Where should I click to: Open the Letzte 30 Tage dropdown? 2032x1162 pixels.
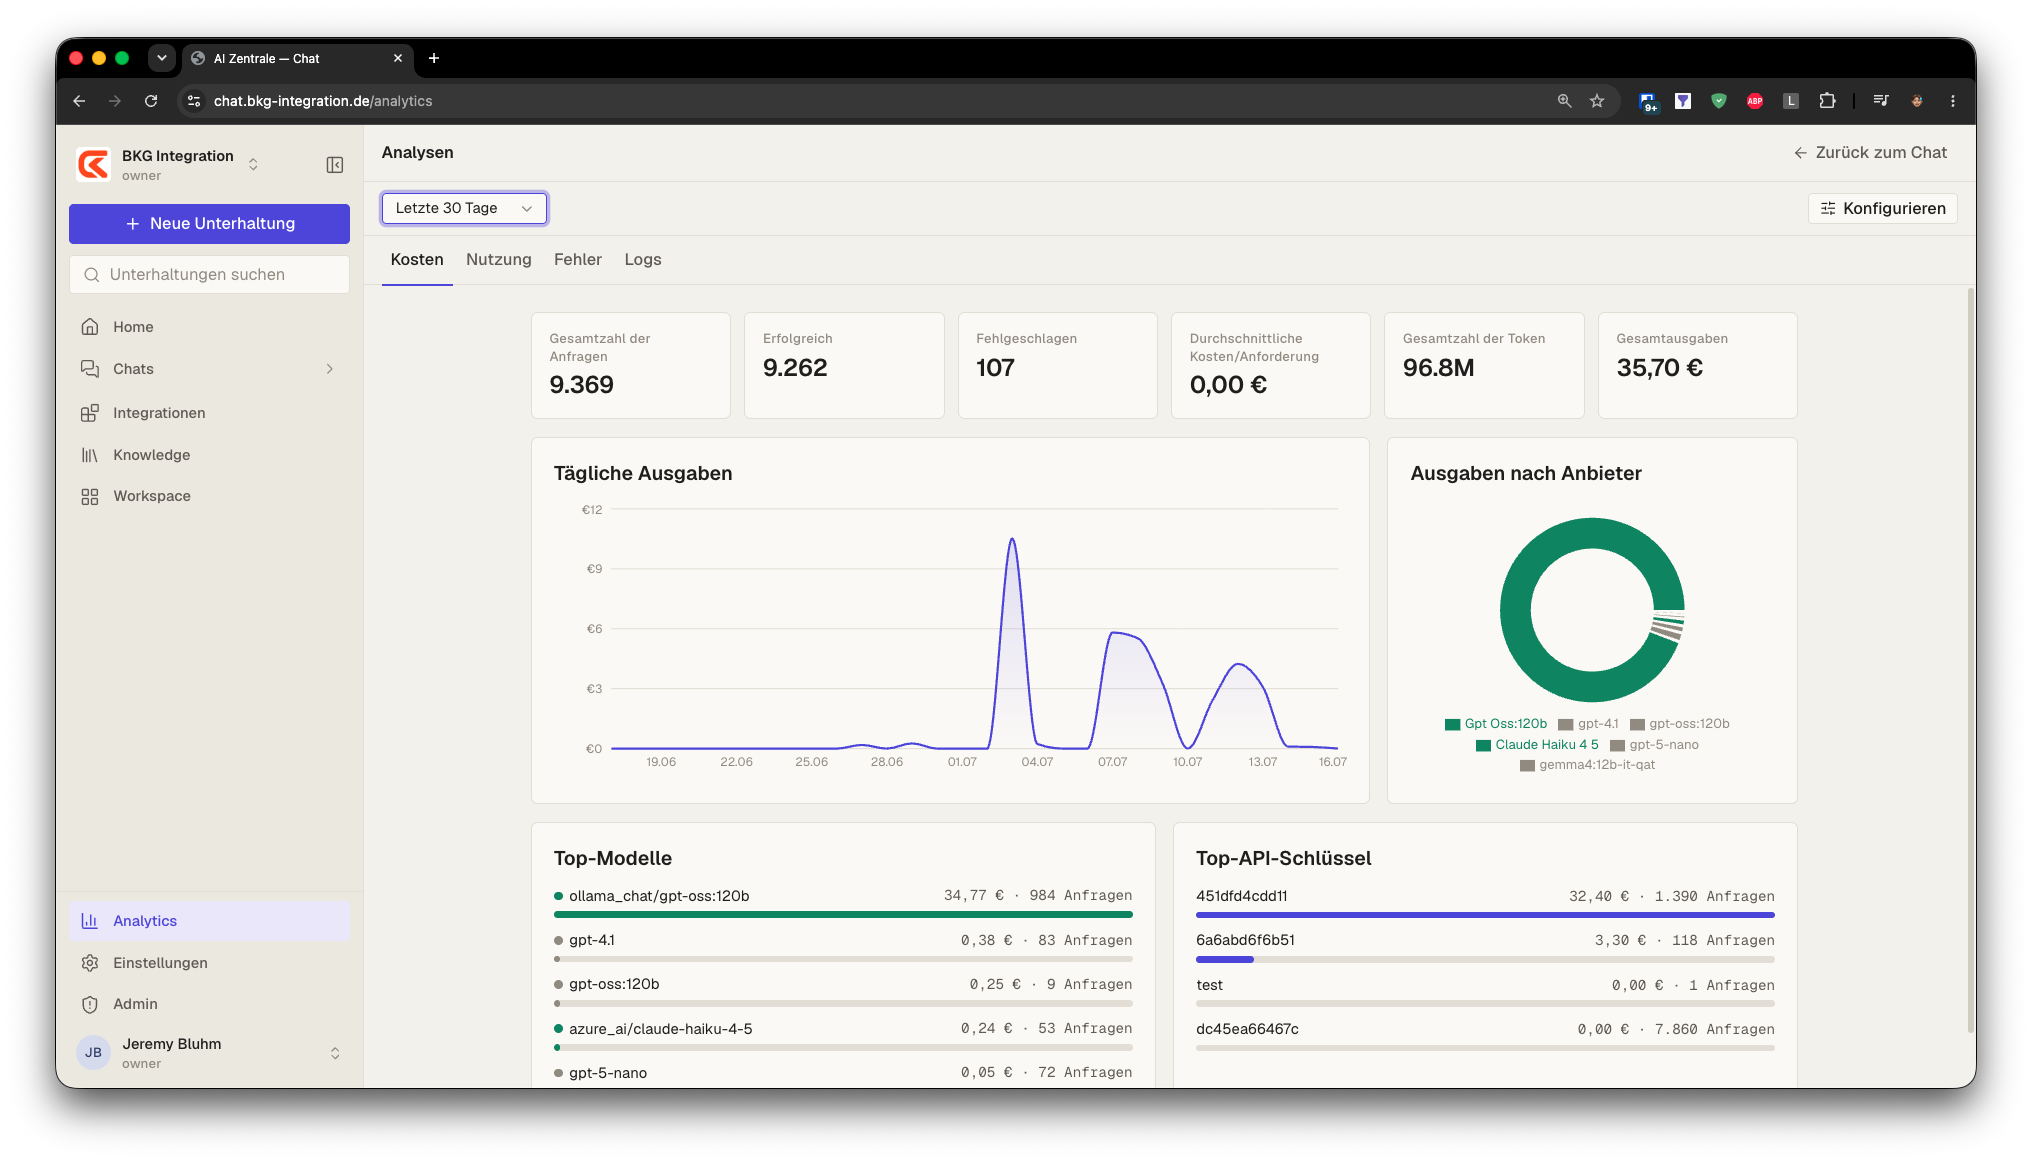[x=464, y=208]
